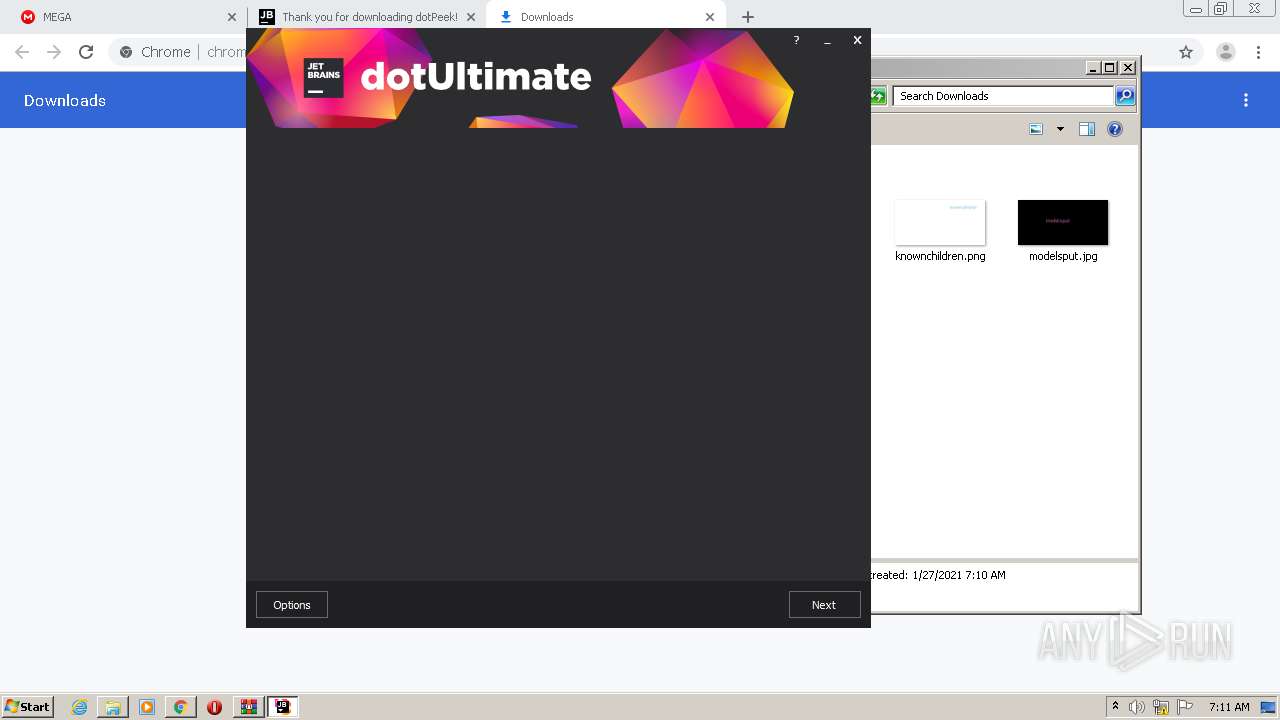The width and height of the screenshot is (1280, 720).
Task: Select the knownchildren.png thumbnail
Action: pyautogui.click(x=940, y=222)
